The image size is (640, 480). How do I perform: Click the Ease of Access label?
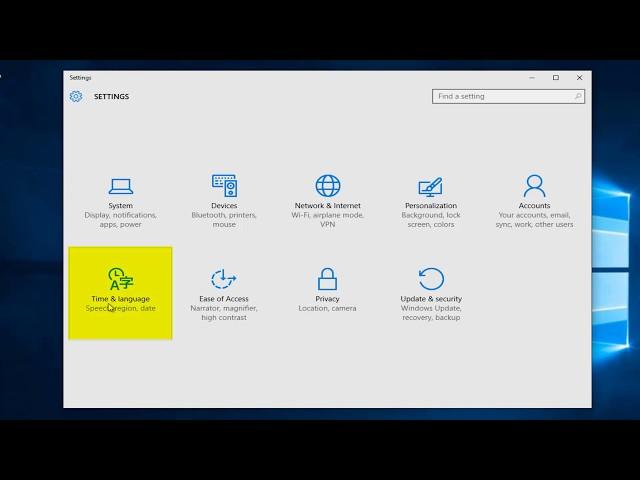pos(224,299)
